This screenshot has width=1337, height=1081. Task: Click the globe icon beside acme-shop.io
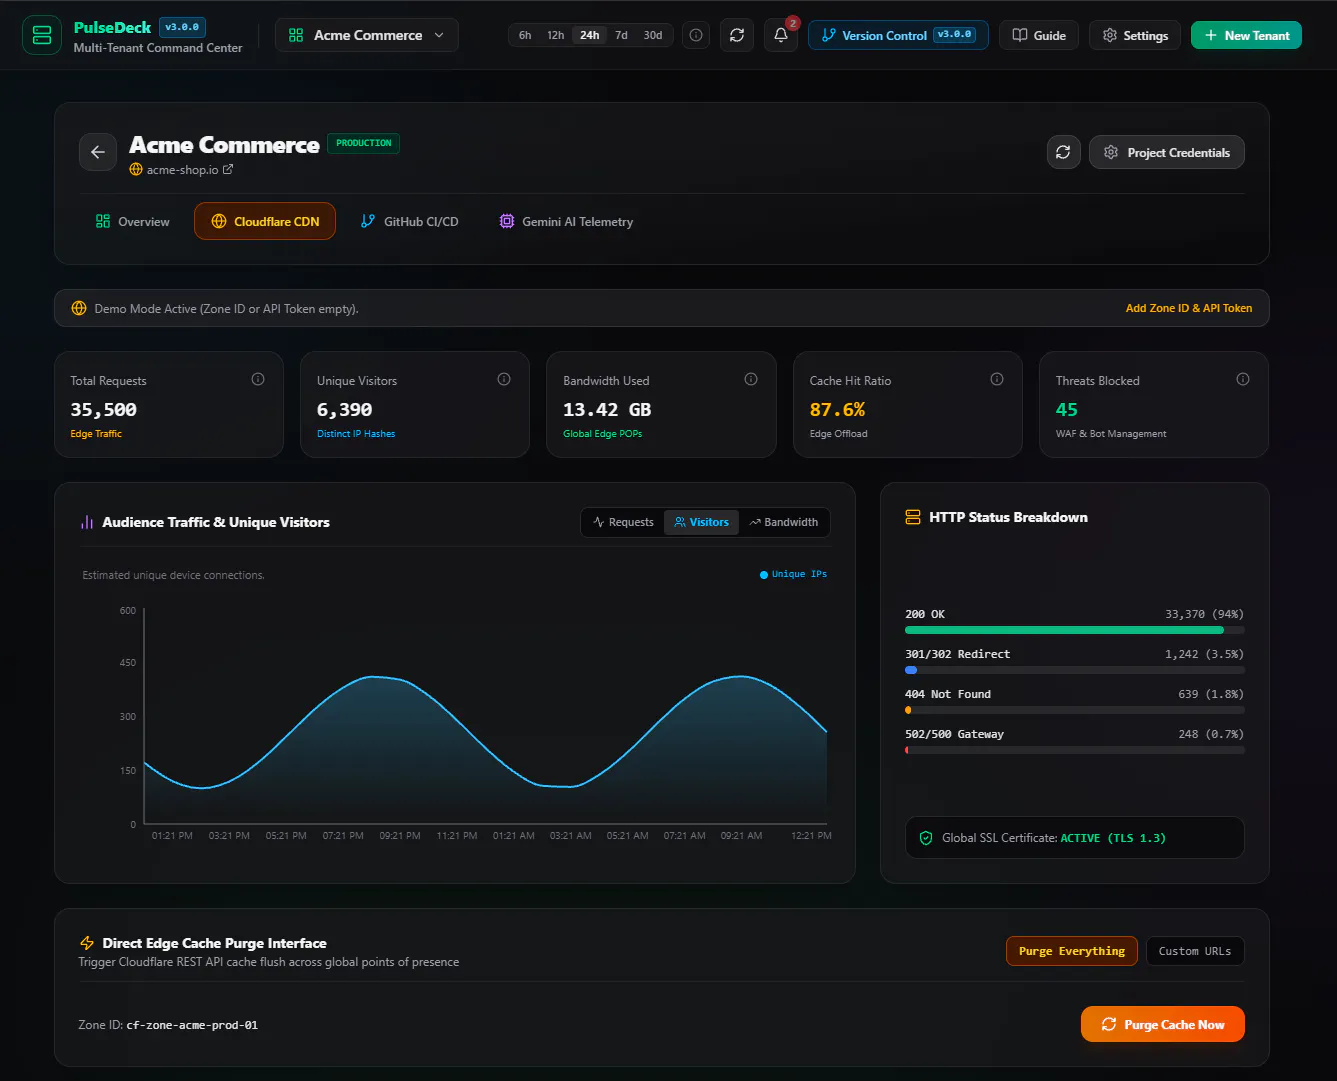tap(136, 170)
